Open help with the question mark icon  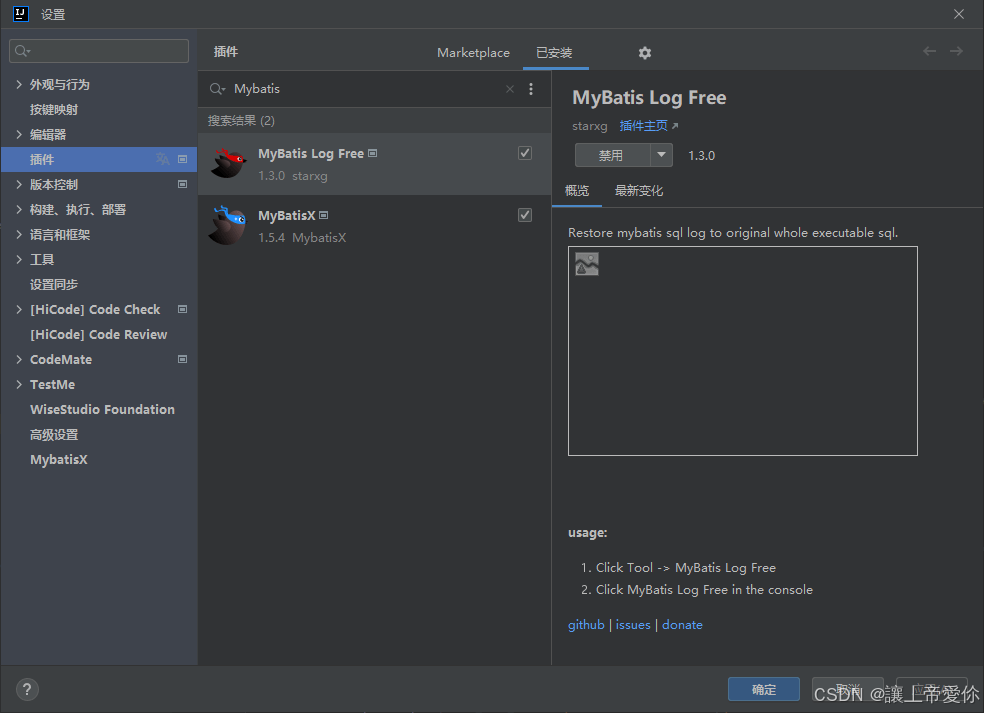pyautogui.click(x=27, y=690)
